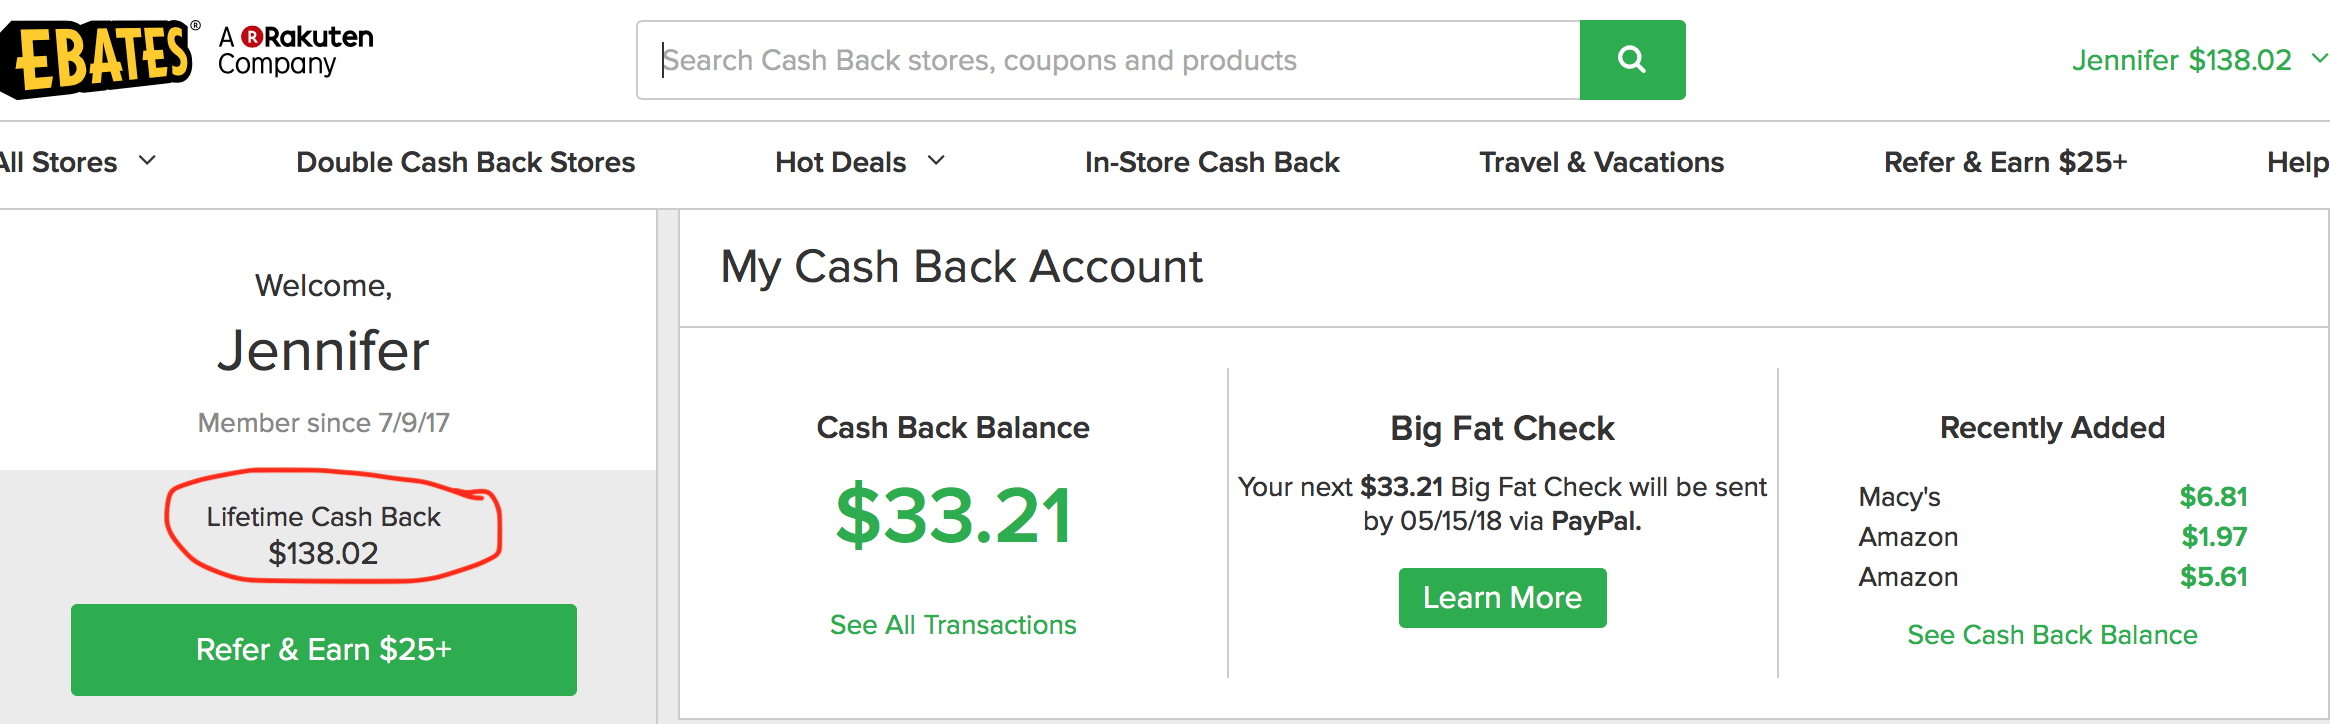2330x724 pixels.
Task: Follow the See Cash Back Balance link
Action: coord(2052,635)
